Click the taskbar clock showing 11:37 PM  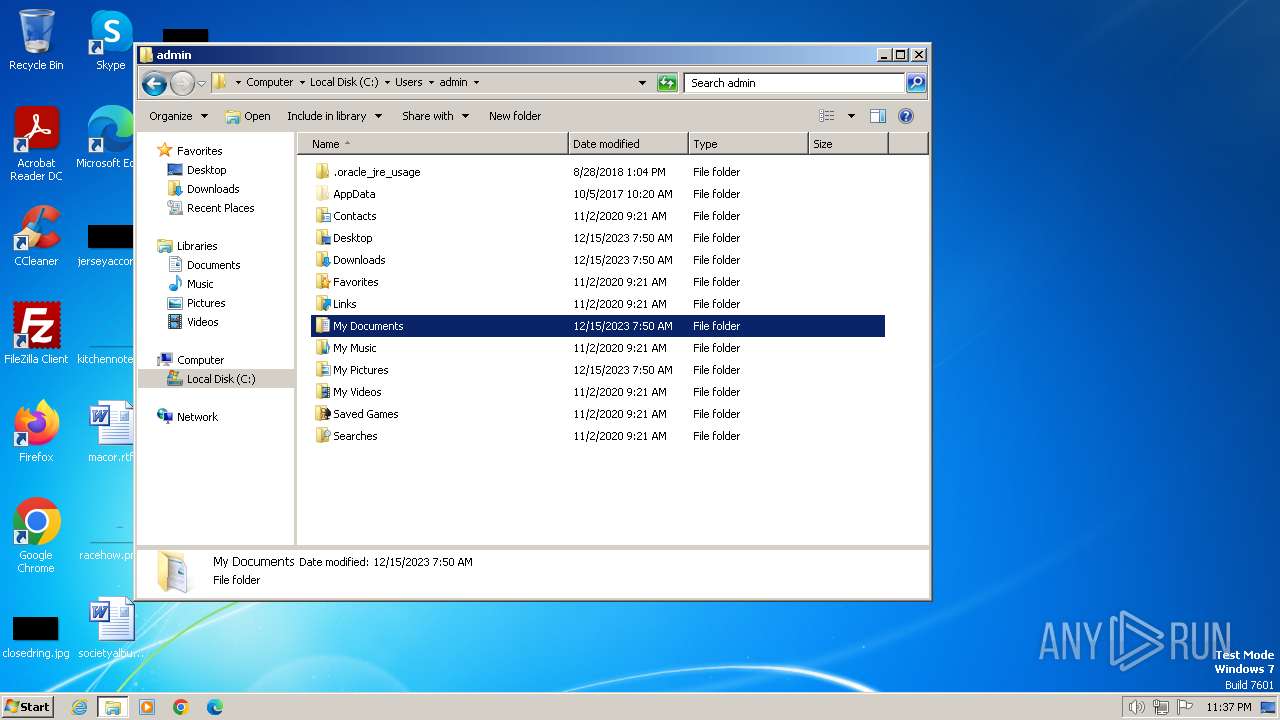(x=1229, y=707)
